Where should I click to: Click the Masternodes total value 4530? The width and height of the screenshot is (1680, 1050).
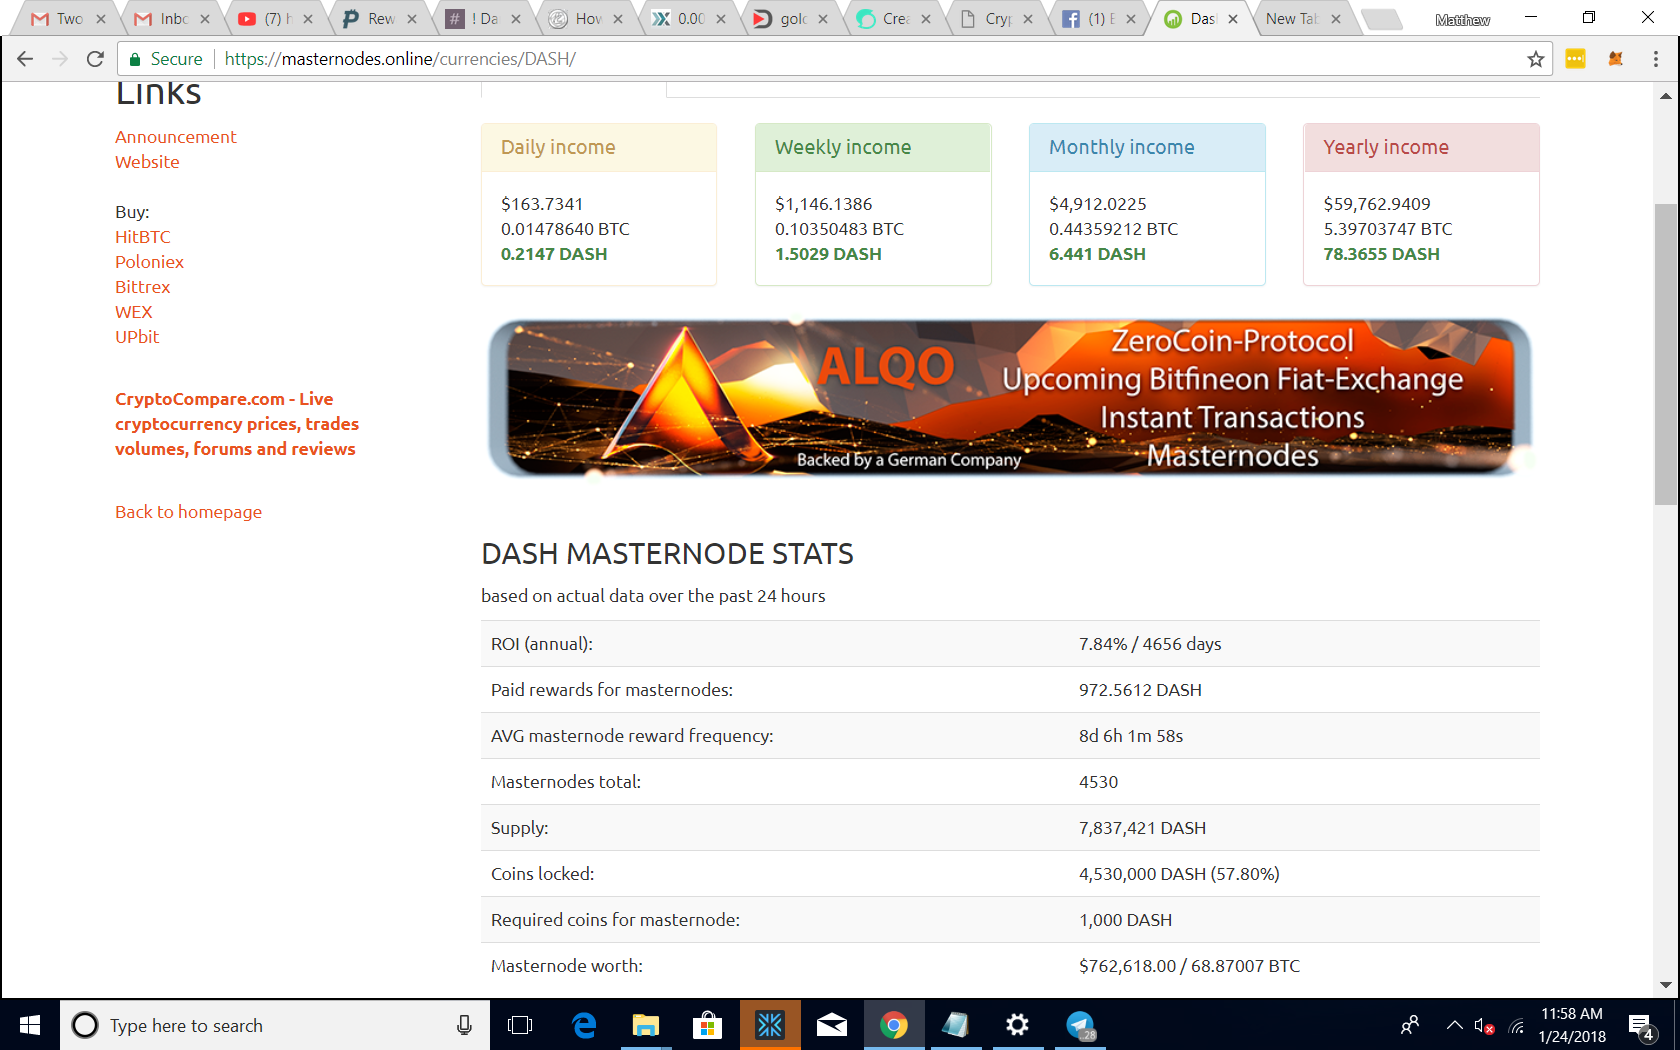[x=1098, y=782]
